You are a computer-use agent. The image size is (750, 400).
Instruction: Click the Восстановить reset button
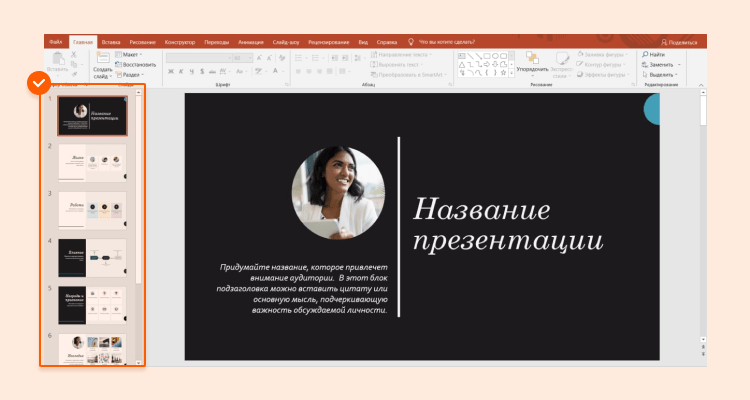click(136, 65)
